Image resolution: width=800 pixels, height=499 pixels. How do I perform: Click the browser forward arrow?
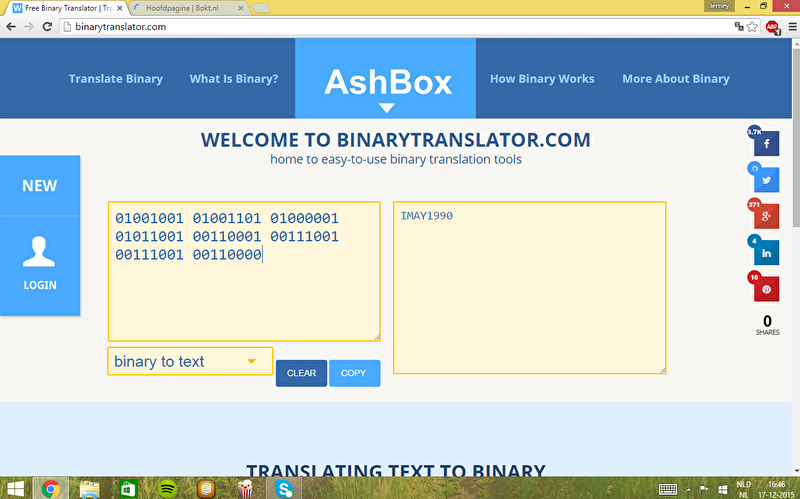pos(29,27)
